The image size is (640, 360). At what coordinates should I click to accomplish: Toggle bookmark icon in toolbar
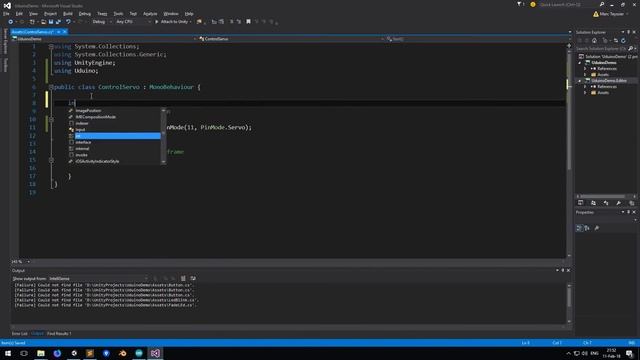(x=248, y=22)
